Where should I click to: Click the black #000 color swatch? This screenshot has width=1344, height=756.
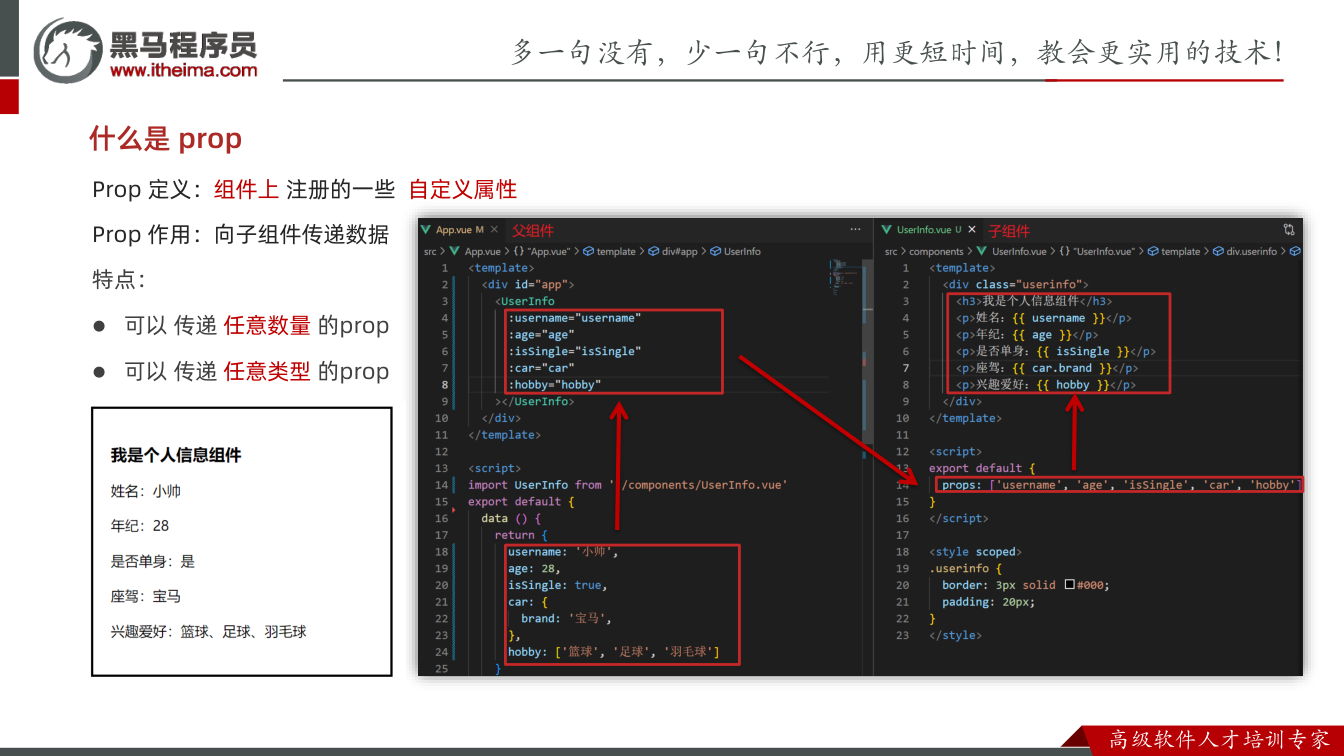[1070, 585]
